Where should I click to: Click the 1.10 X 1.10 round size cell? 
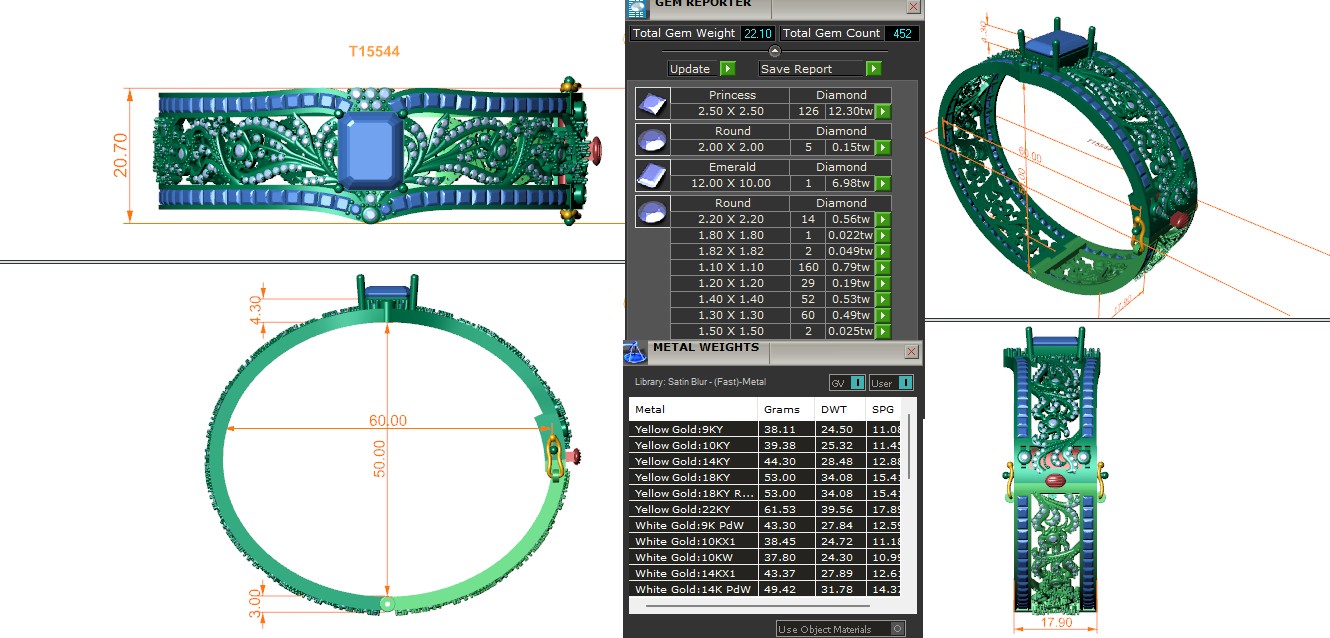tap(730, 267)
